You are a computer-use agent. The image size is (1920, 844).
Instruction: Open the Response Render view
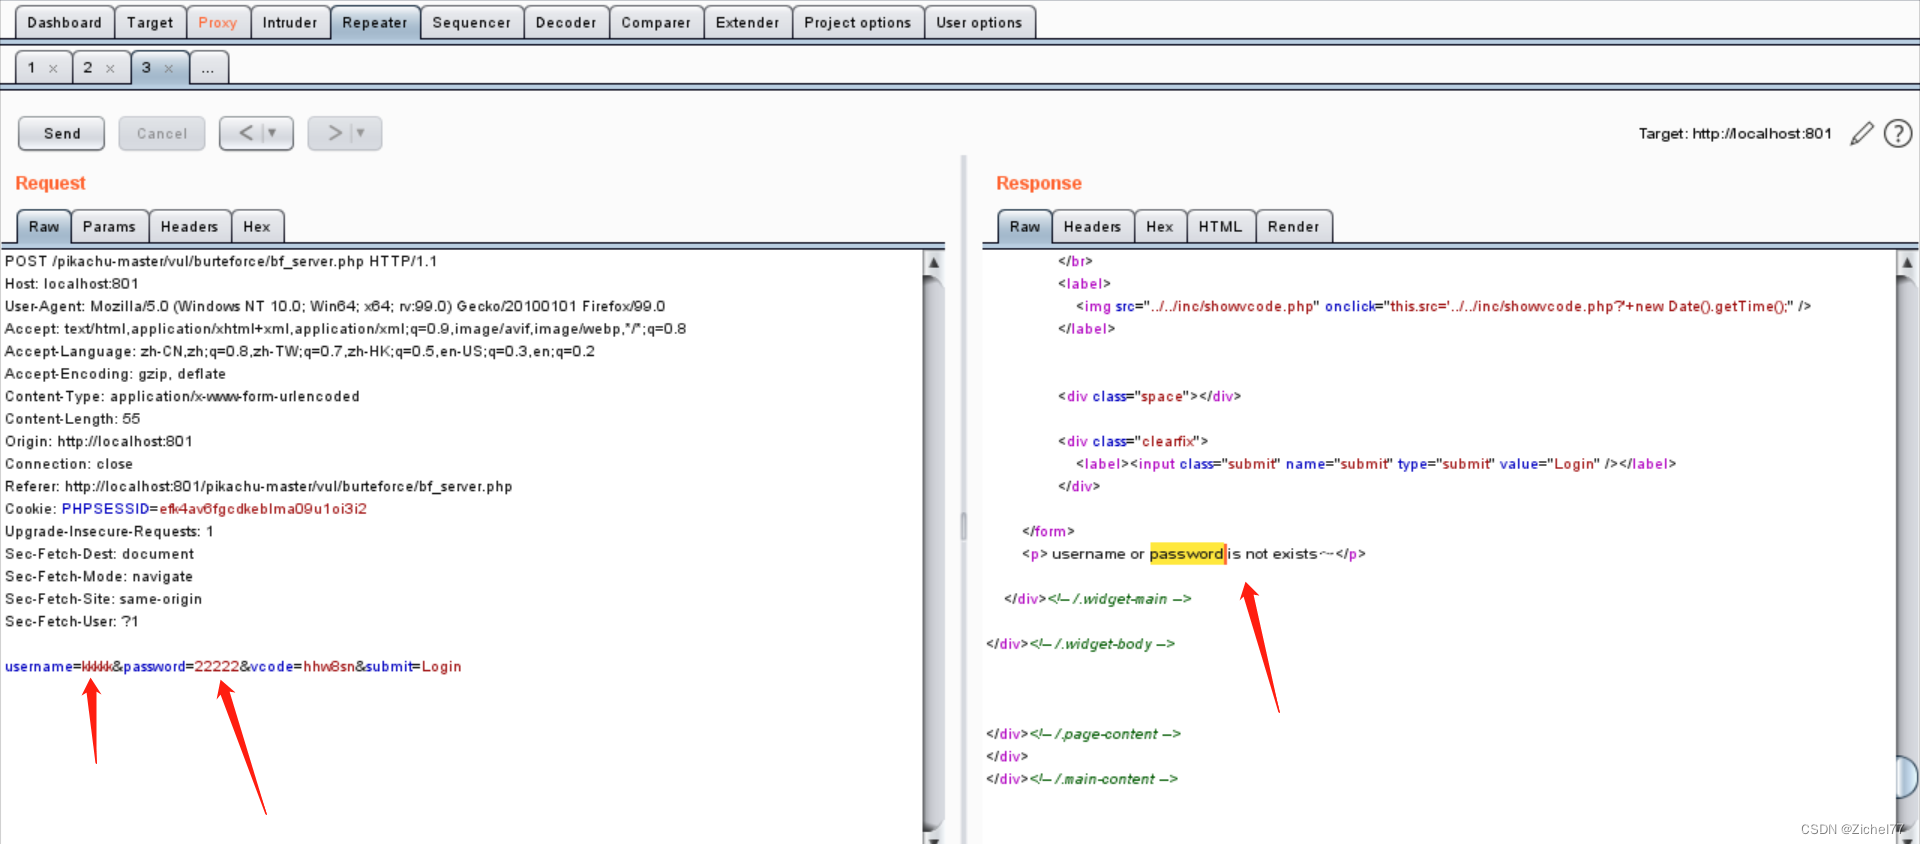(1294, 227)
